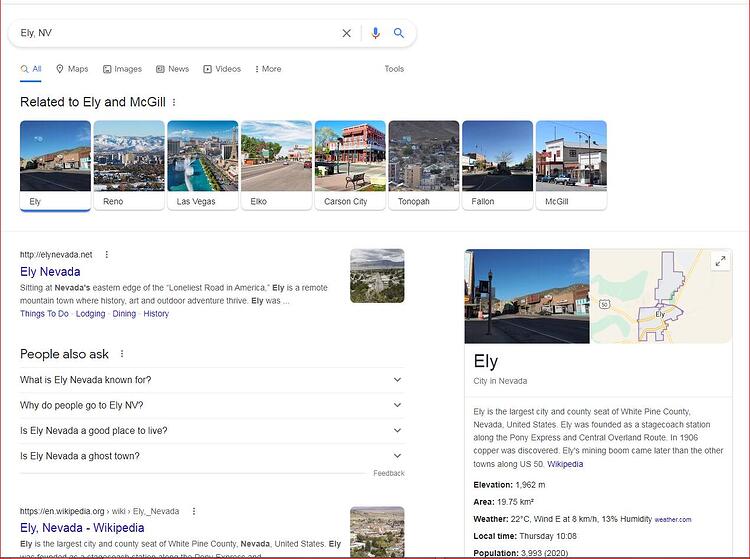Screen dimensions: 750x559
Task: Open the Ely Nevada result title
Action: [x=50, y=272]
